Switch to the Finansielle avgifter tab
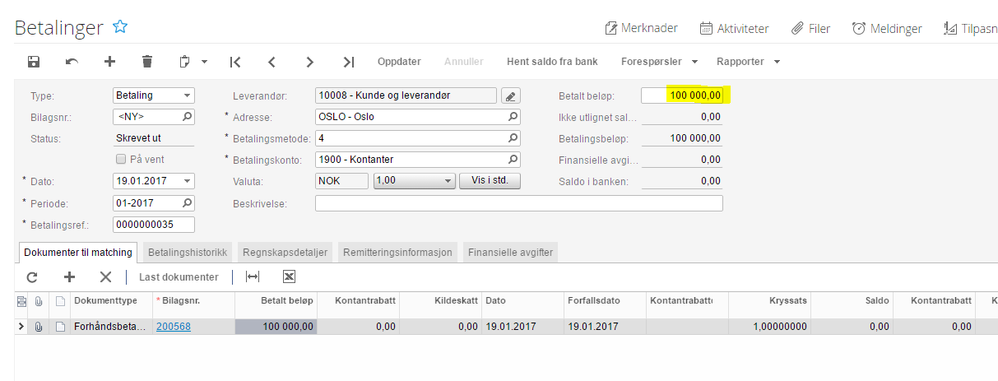 pos(511,253)
